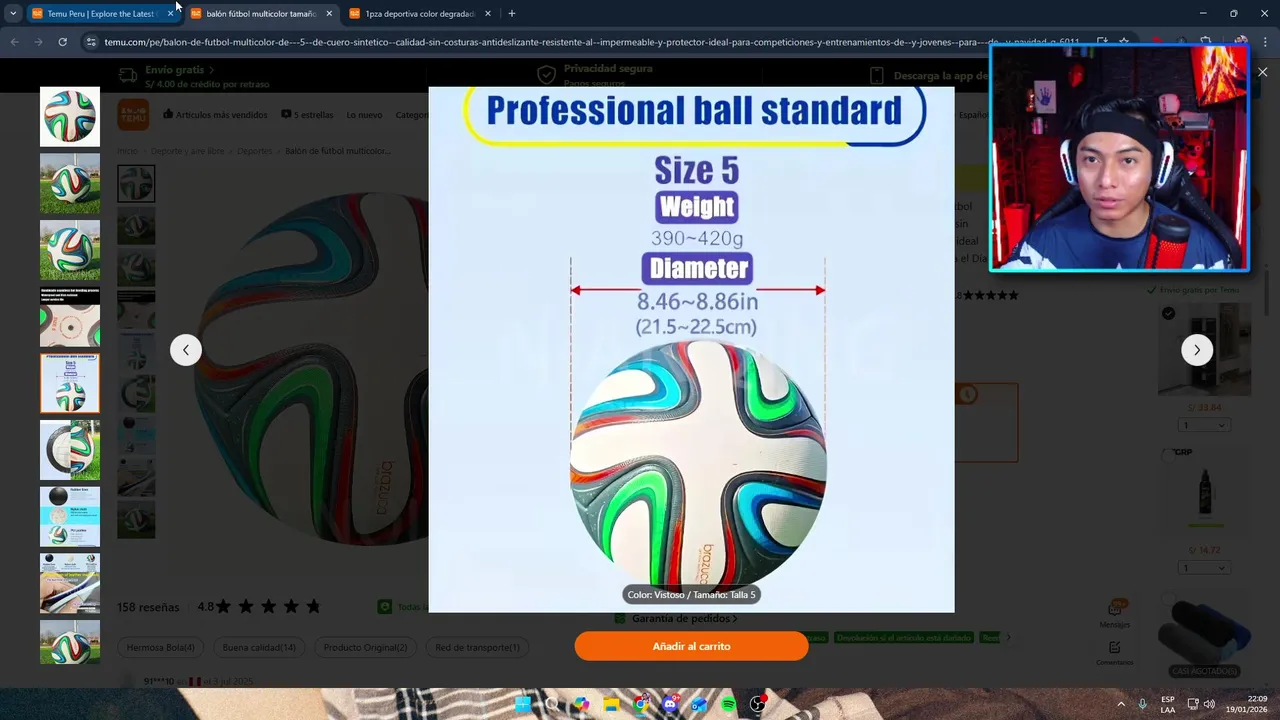This screenshot has height=720, width=1280.
Task: Click the 'Buena calidad(14)' review tag
Action: [259, 647]
